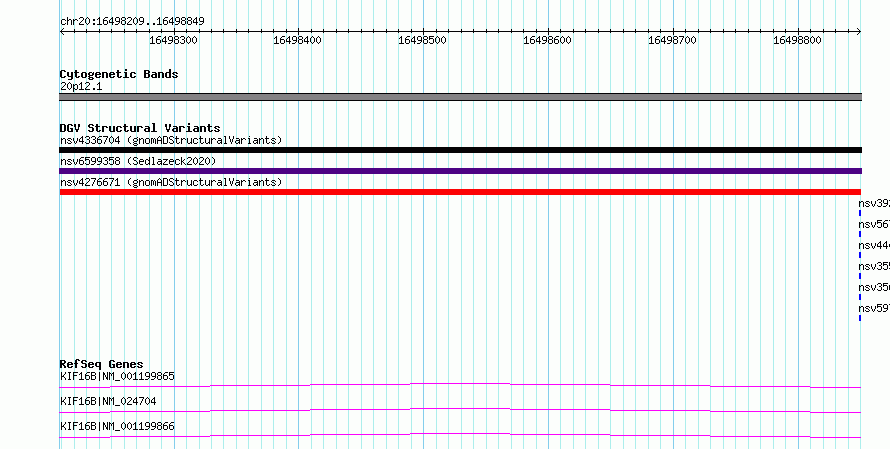Click ruler position 16498800
The height and width of the screenshot is (449, 890).
(797, 40)
